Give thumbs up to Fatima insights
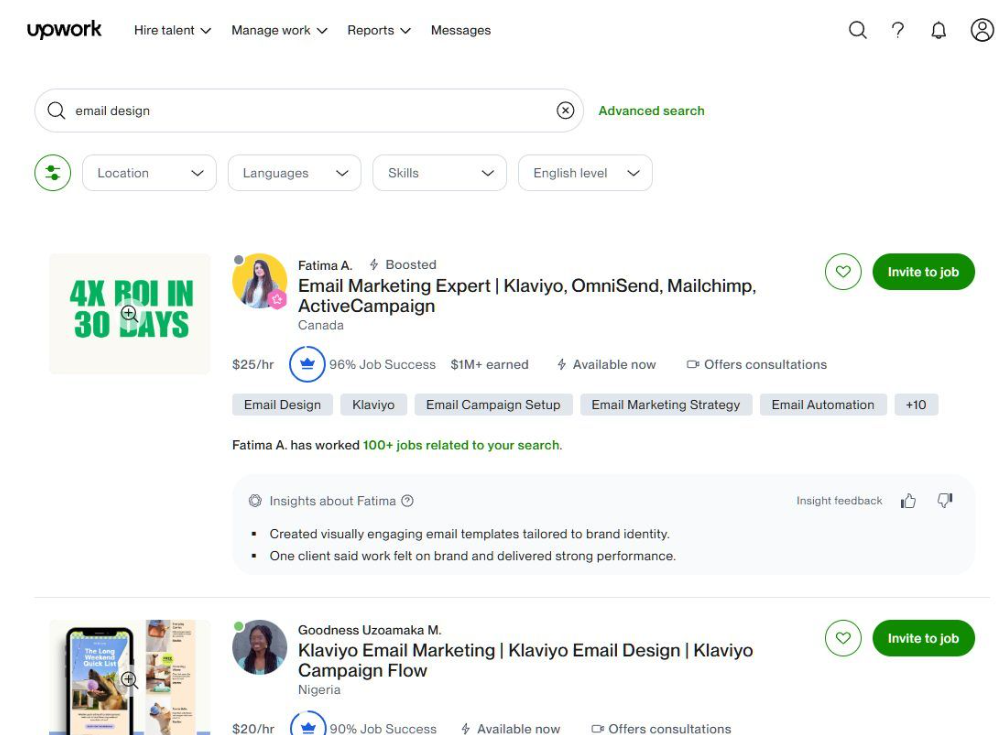This screenshot has width=996, height=735. (x=908, y=501)
